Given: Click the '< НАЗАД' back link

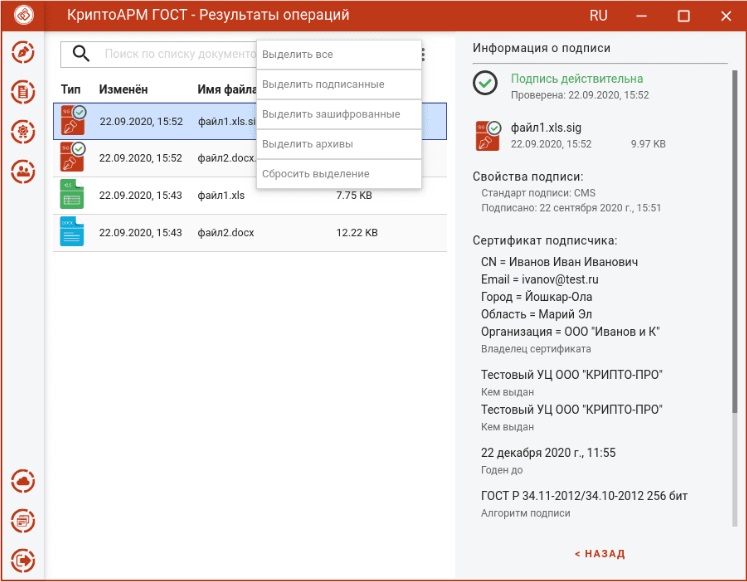Looking at the screenshot, I should [600, 554].
